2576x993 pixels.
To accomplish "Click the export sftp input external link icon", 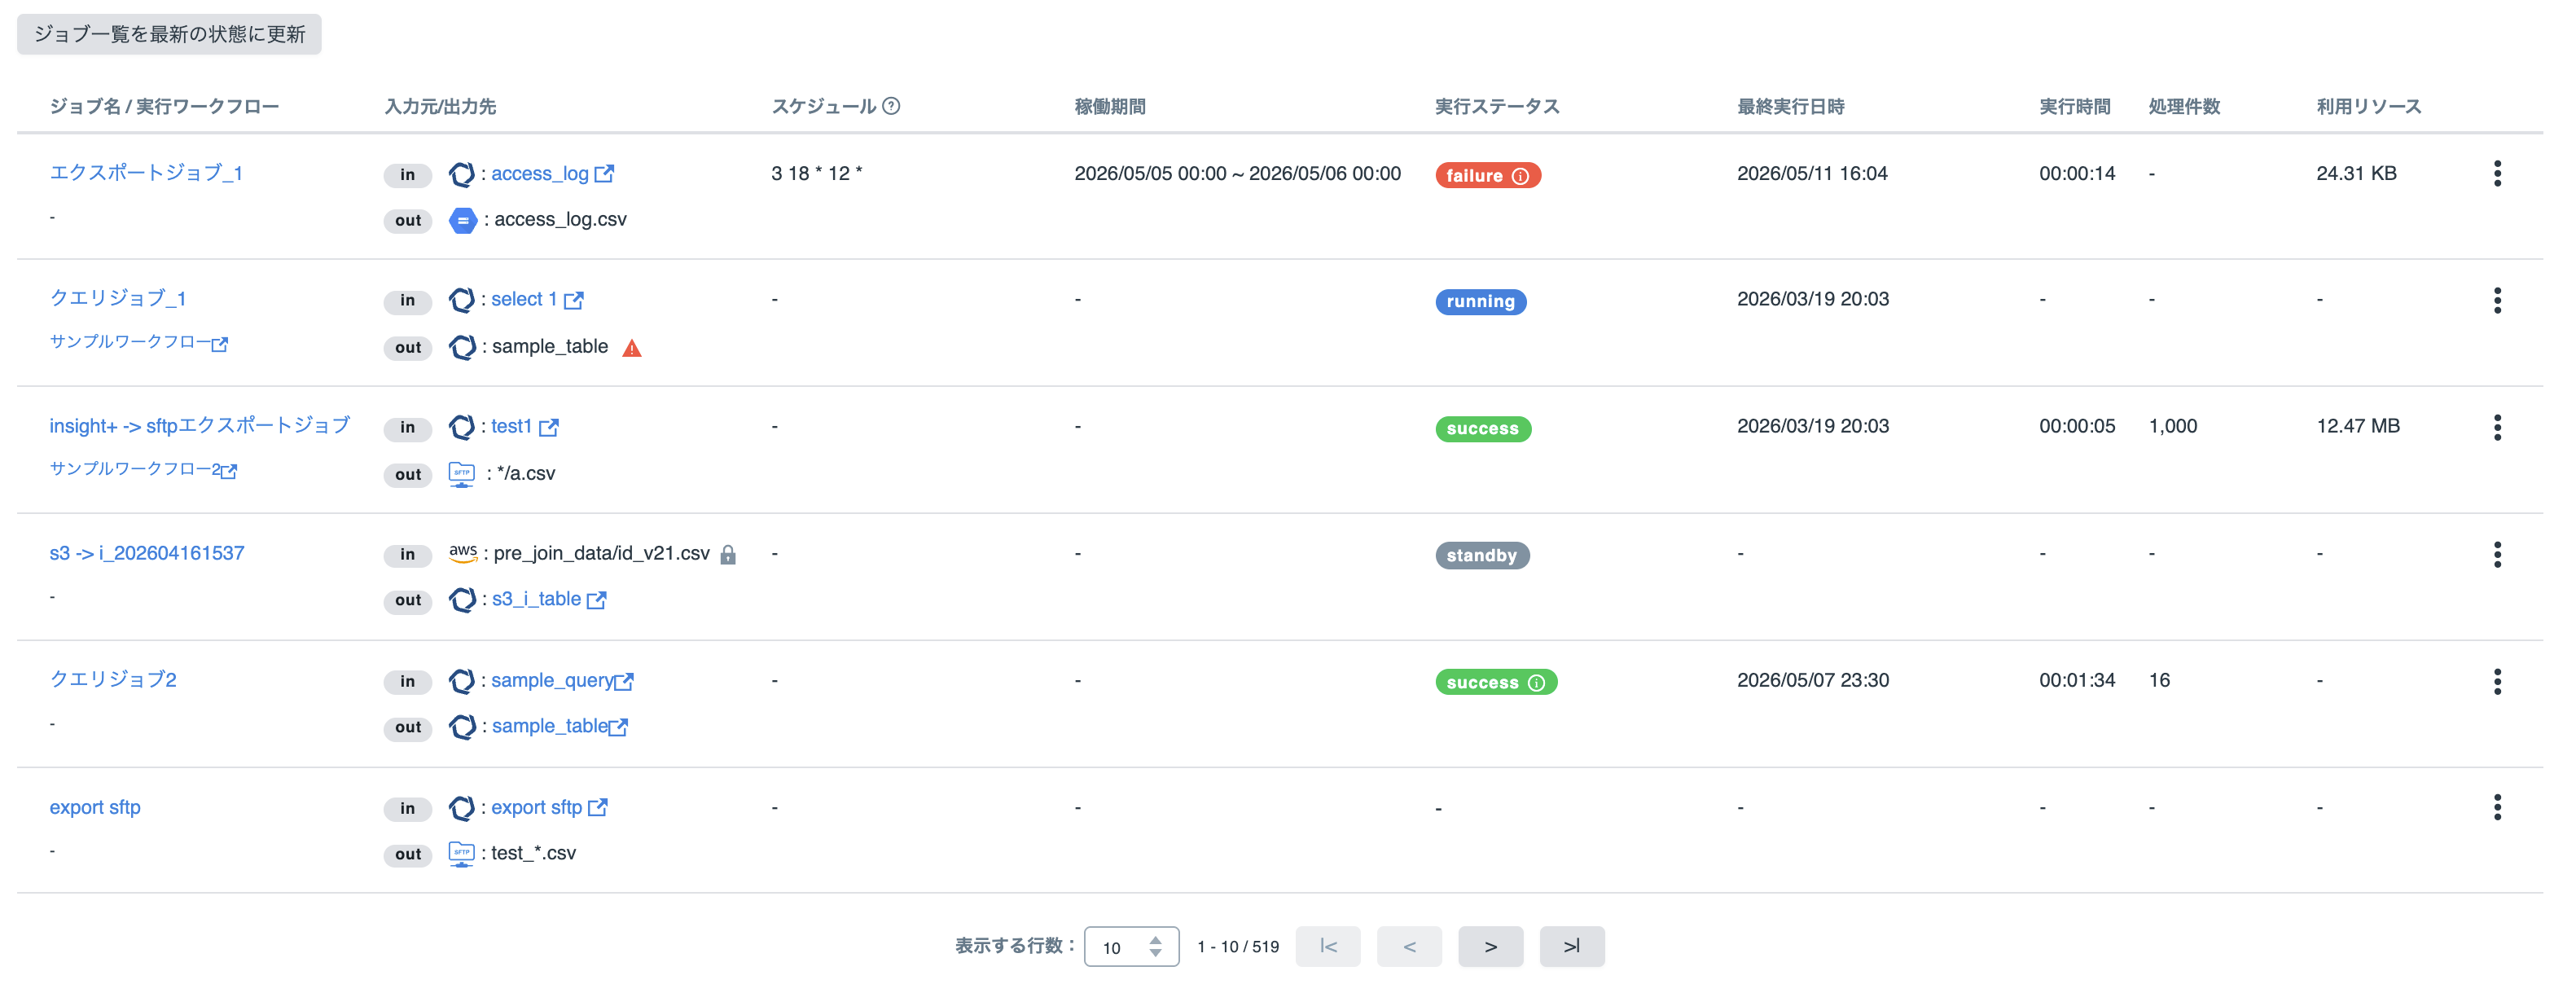I will (597, 808).
